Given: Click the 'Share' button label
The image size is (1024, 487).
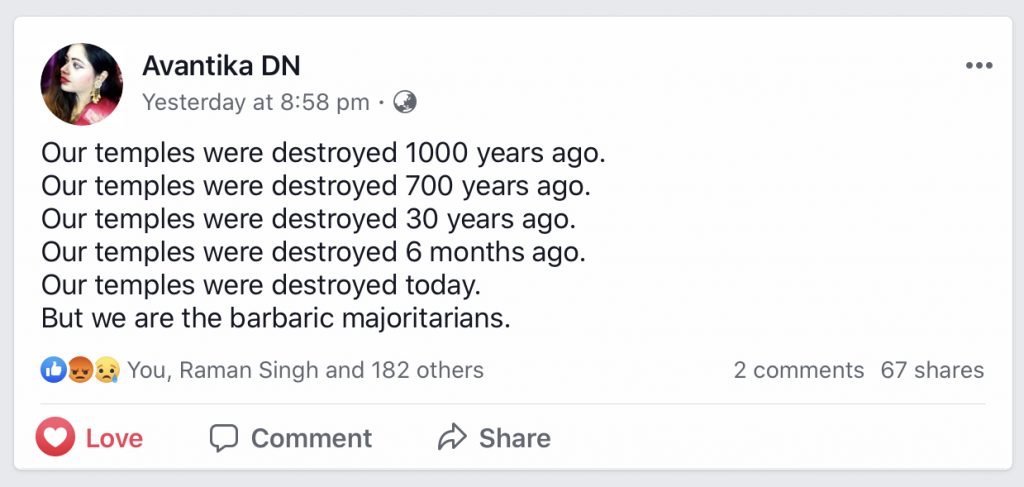Looking at the screenshot, I should coord(514,438).
